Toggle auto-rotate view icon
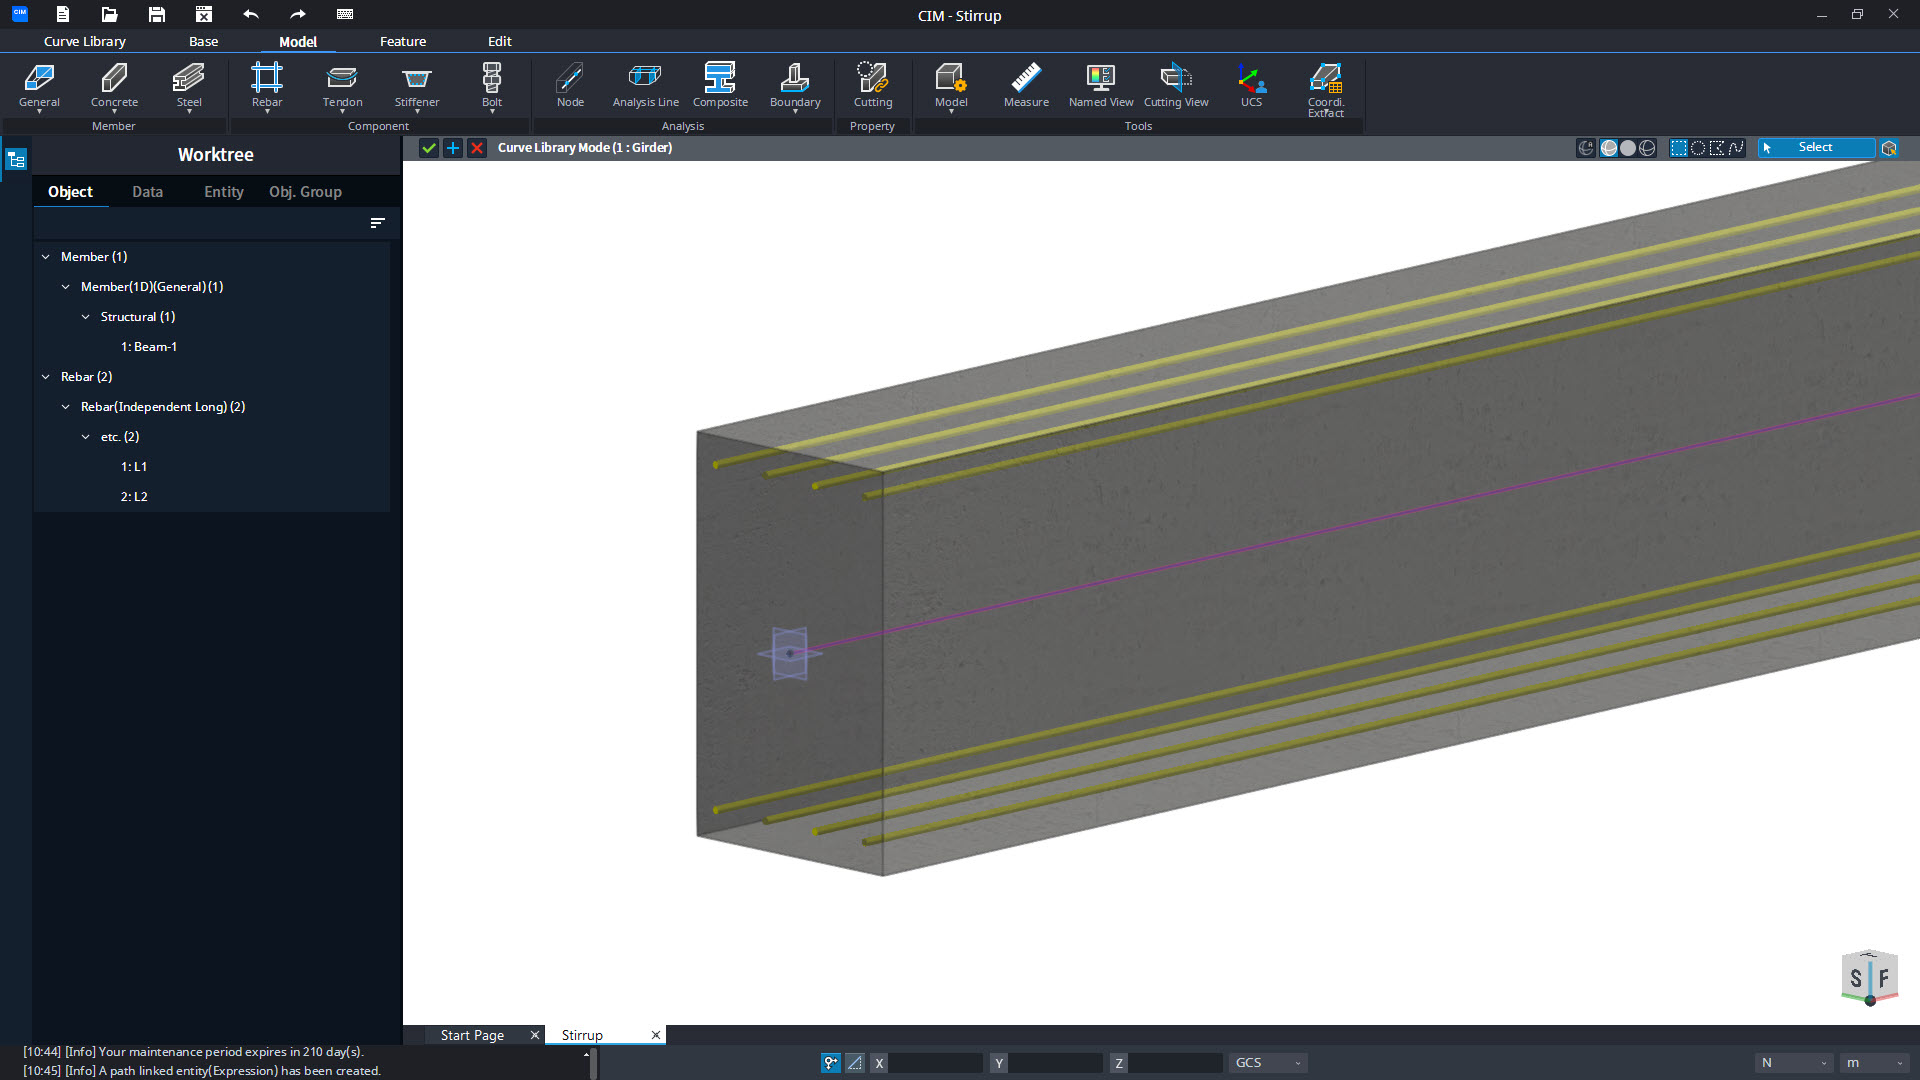The image size is (1920, 1080). click(1586, 148)
